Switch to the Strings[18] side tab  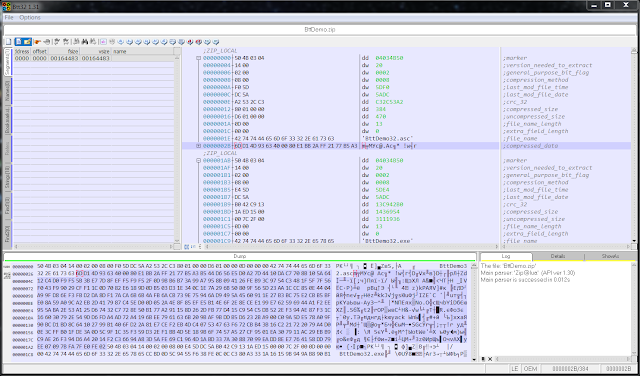pos(7,177)
